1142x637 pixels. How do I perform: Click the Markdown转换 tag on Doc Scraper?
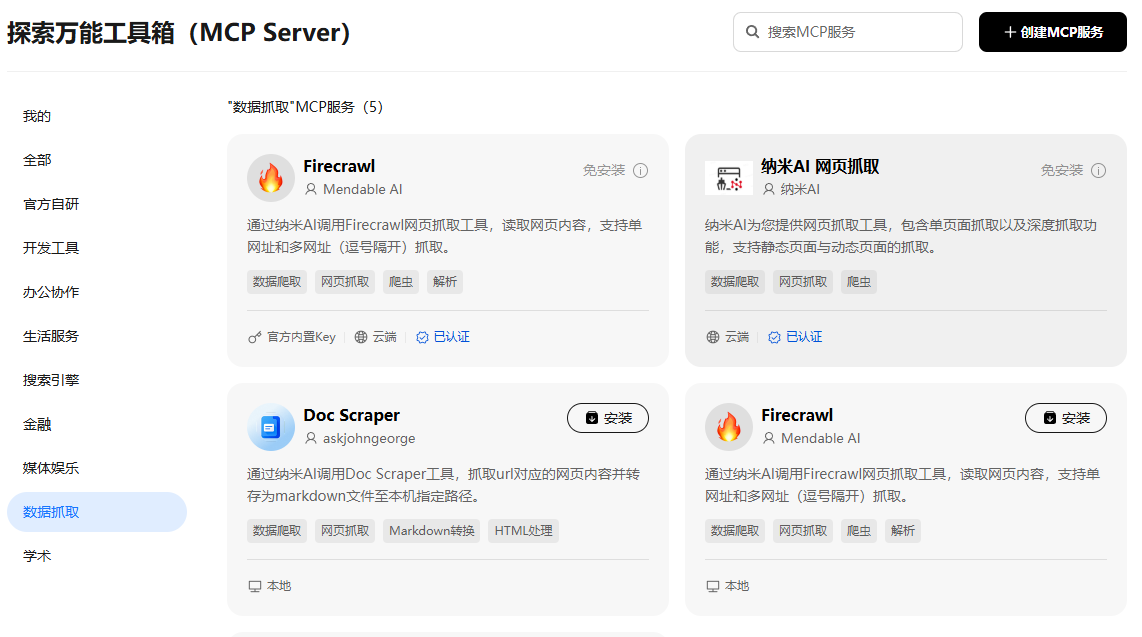(432, 531)
